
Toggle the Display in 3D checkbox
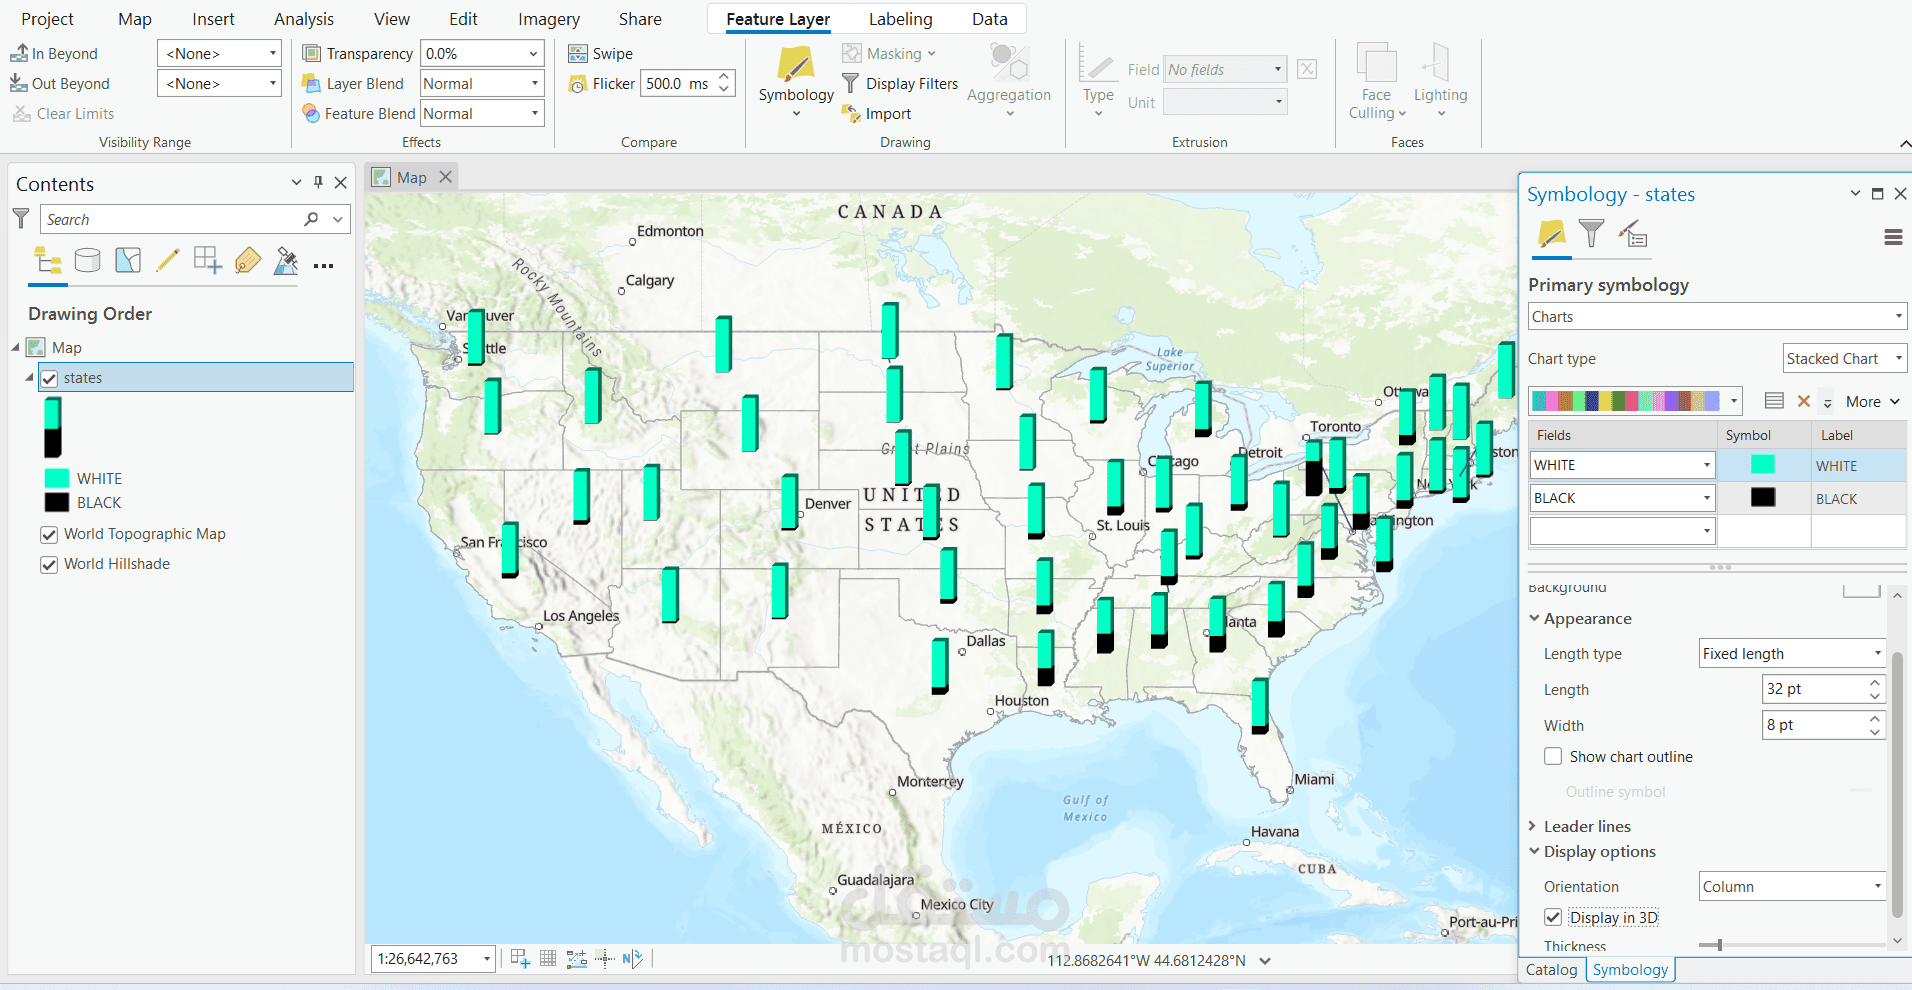pos(1552,917)
